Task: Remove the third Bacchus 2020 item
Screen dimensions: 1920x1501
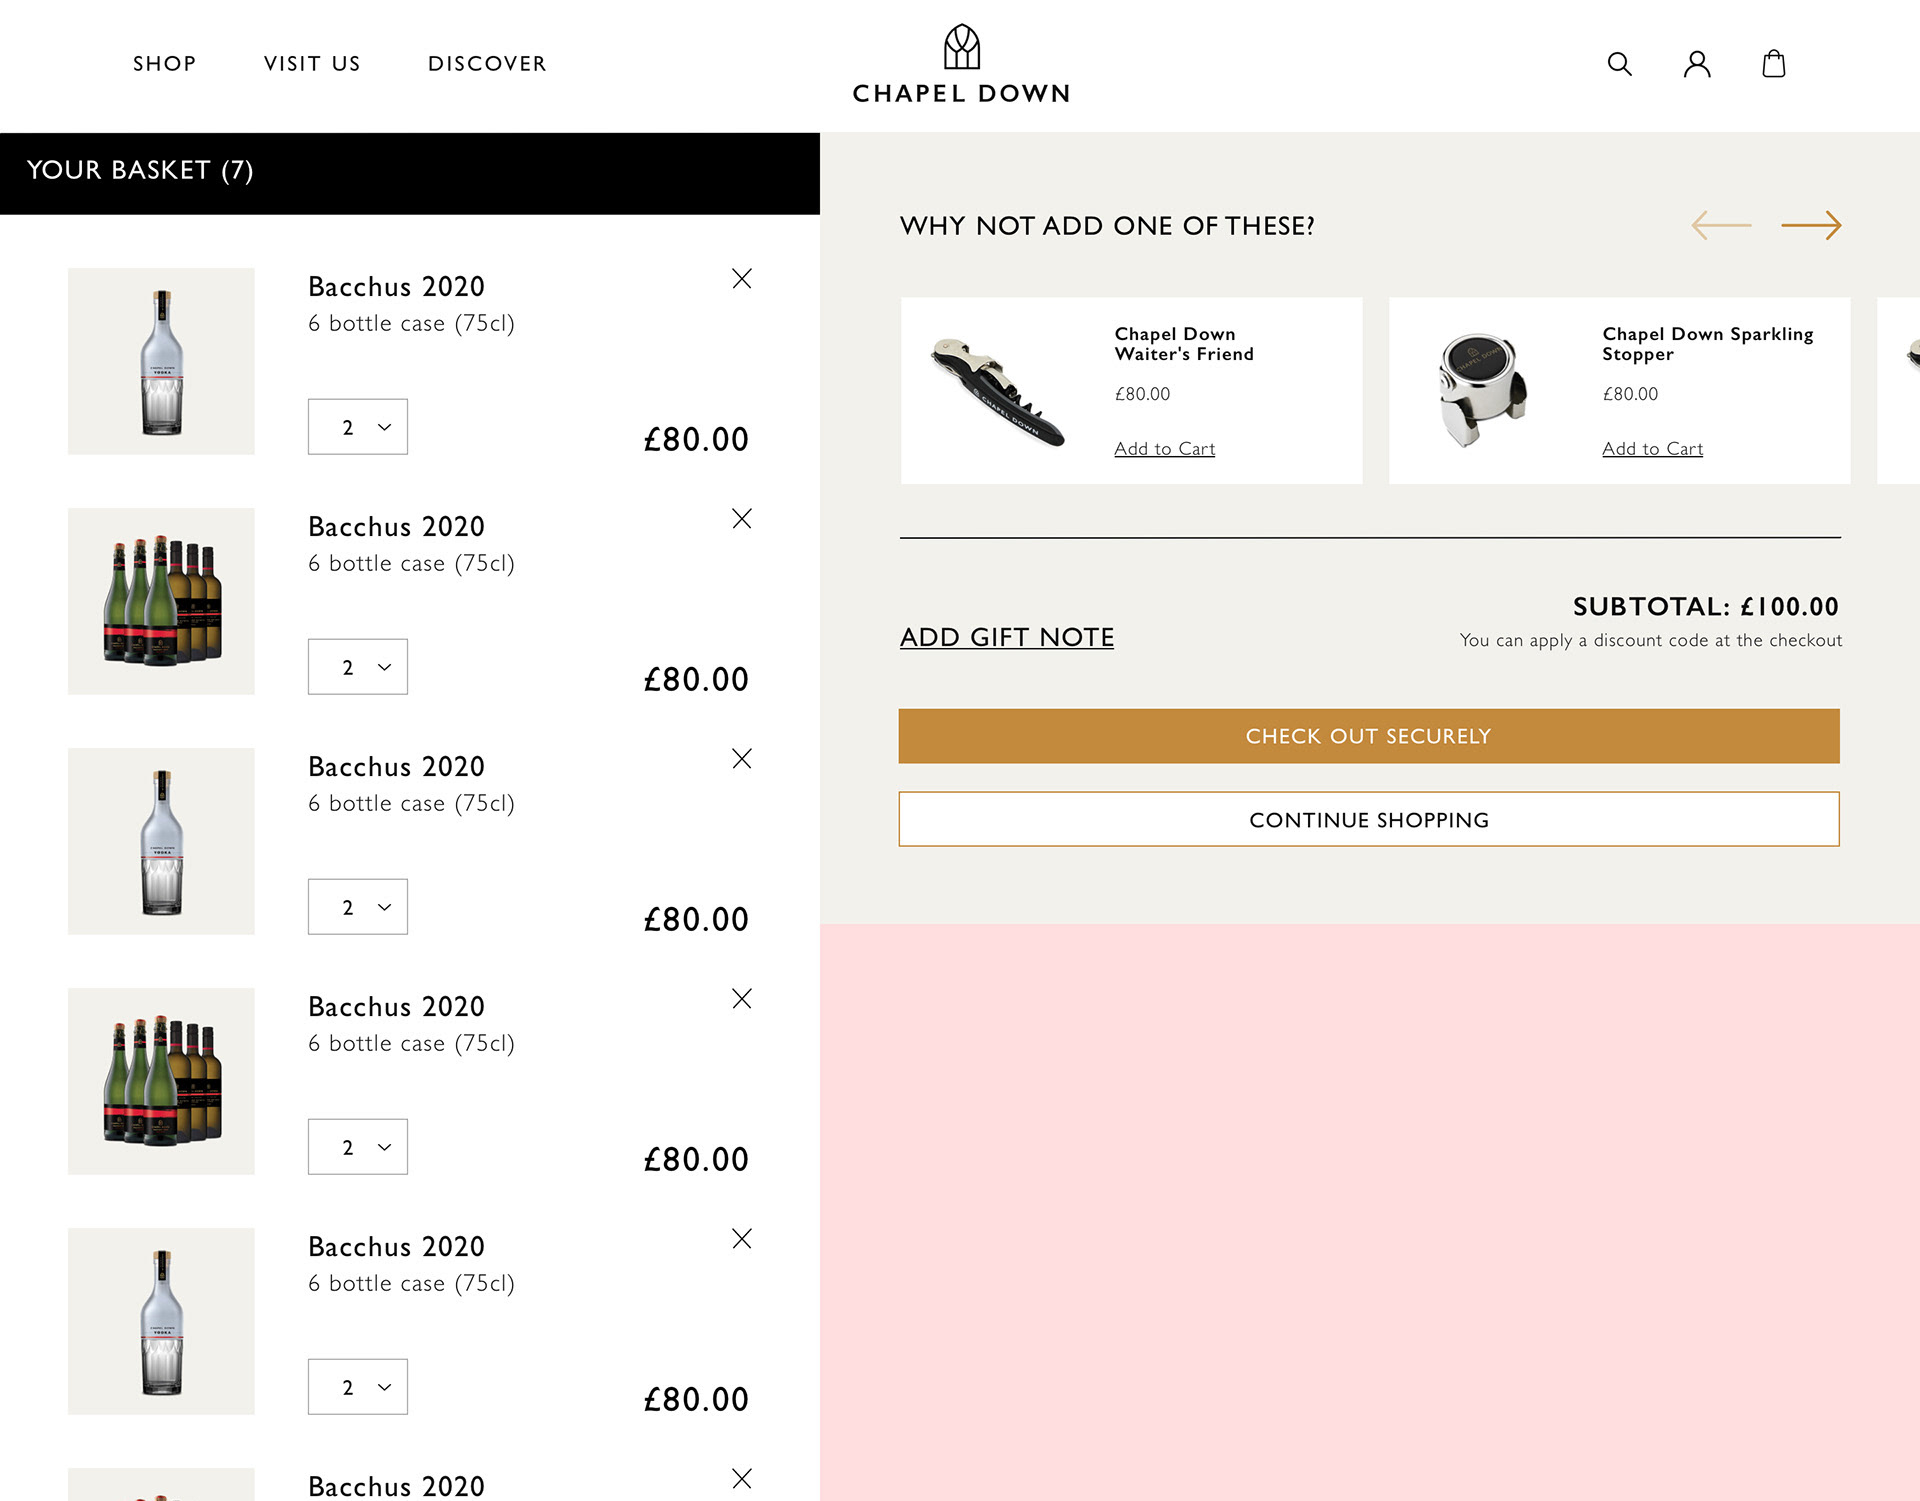Action: tap(741, 759)
